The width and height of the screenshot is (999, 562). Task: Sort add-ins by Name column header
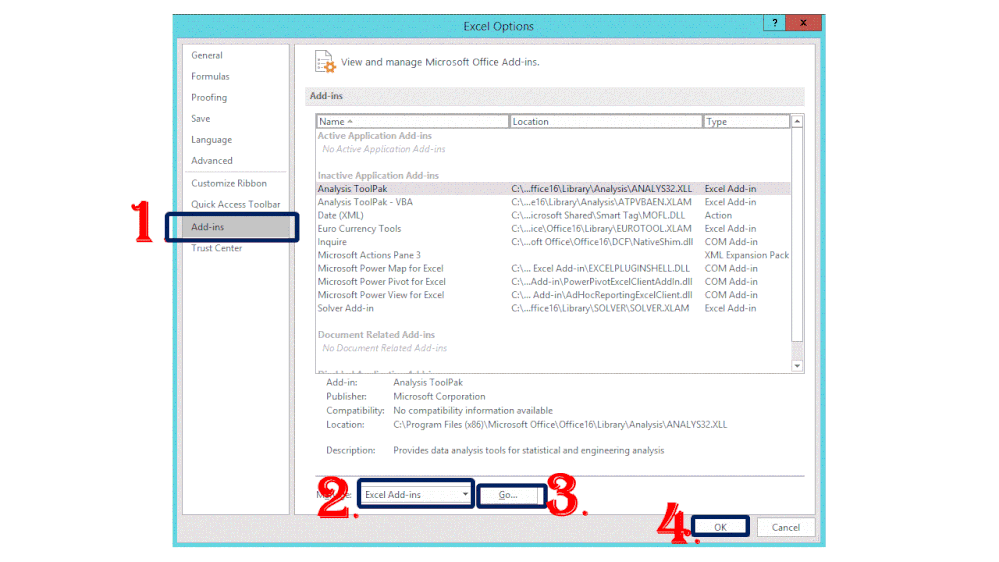(x=412, y=122)
